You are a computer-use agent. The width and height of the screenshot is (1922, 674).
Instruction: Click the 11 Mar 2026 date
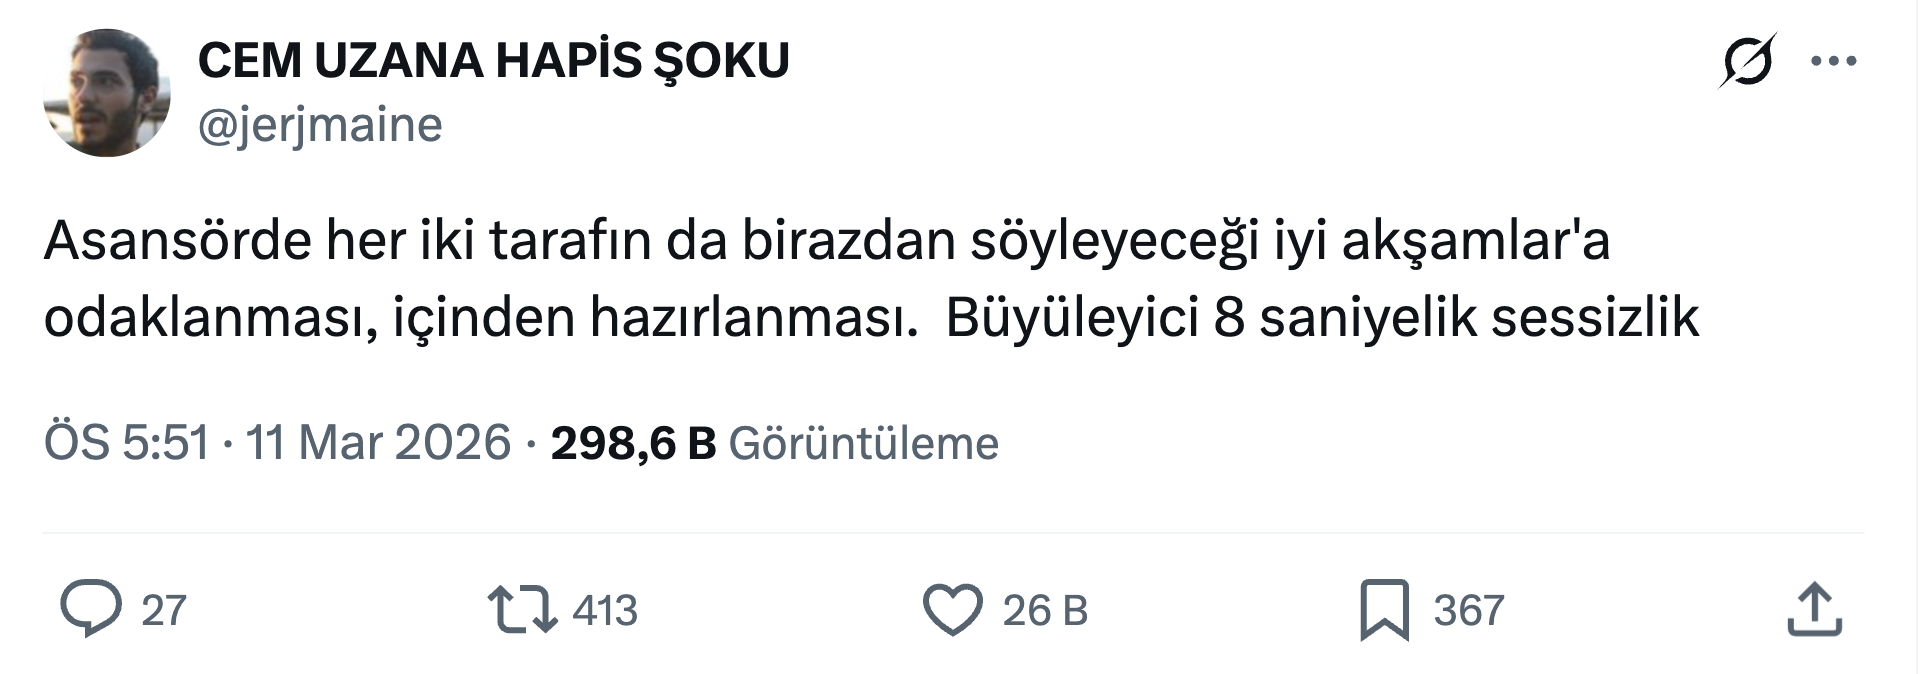pos(378,442)
